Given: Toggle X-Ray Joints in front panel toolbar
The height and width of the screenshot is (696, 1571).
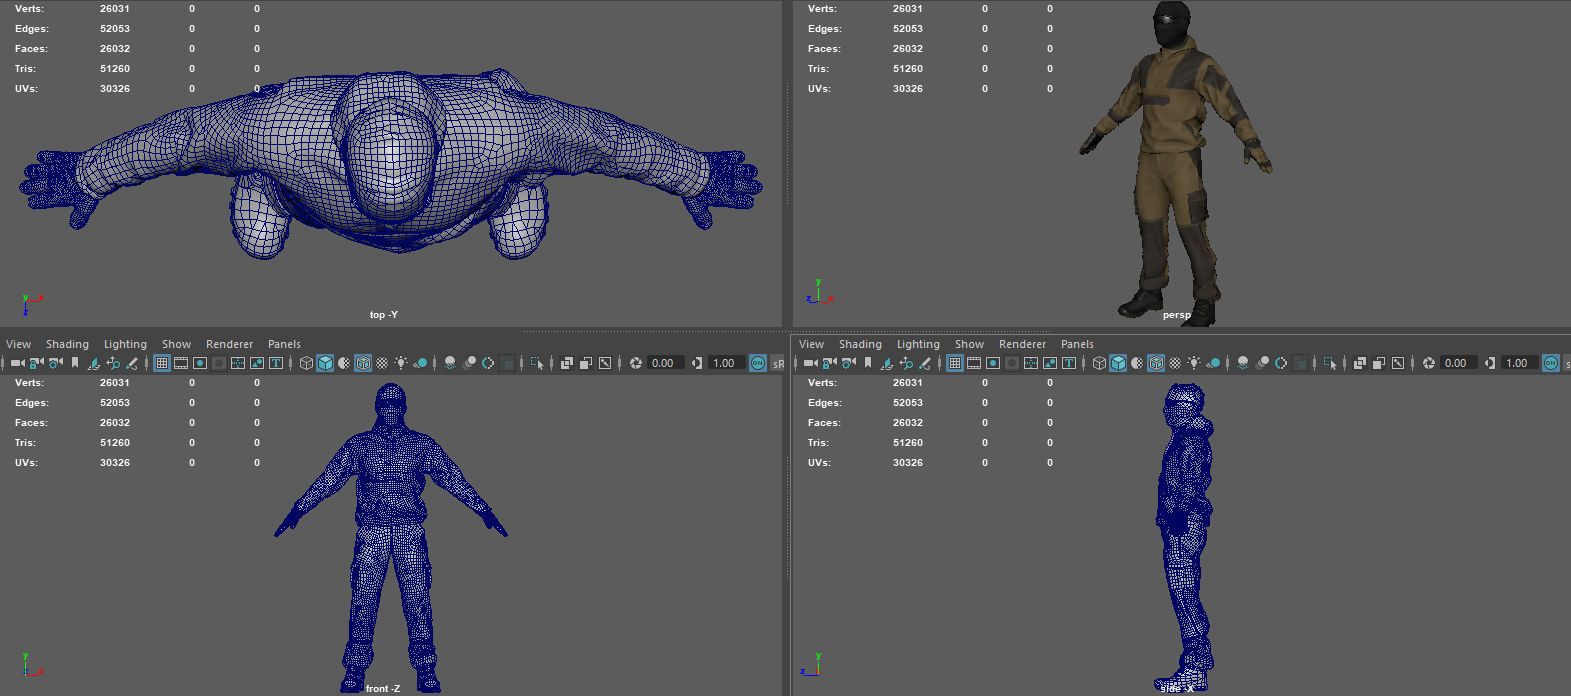Looking at the screenshot, I should [x=605, y=363].
